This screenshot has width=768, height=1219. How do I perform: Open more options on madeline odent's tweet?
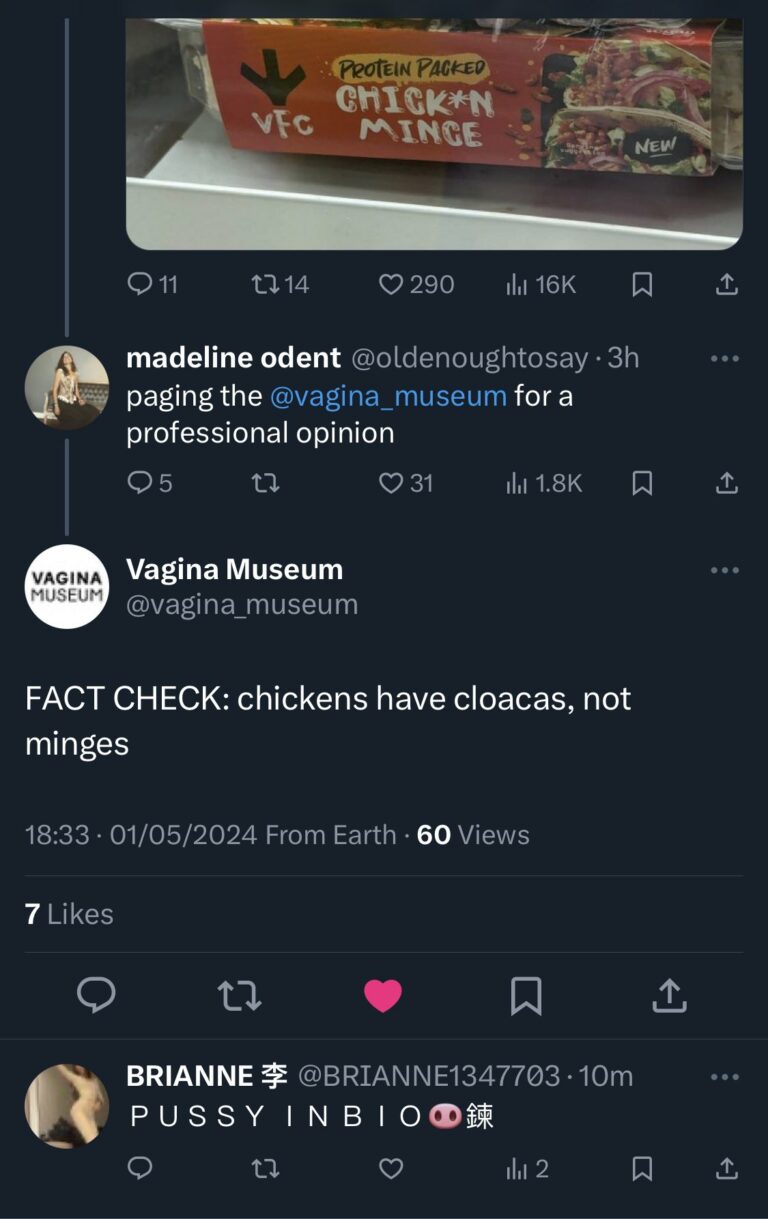723,357
